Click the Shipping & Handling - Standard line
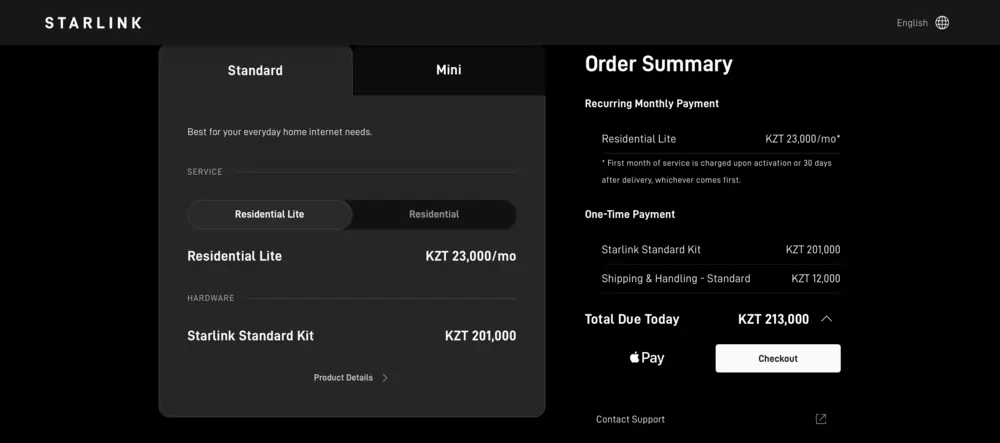The image size is (1000, 443). pos(676,278)
